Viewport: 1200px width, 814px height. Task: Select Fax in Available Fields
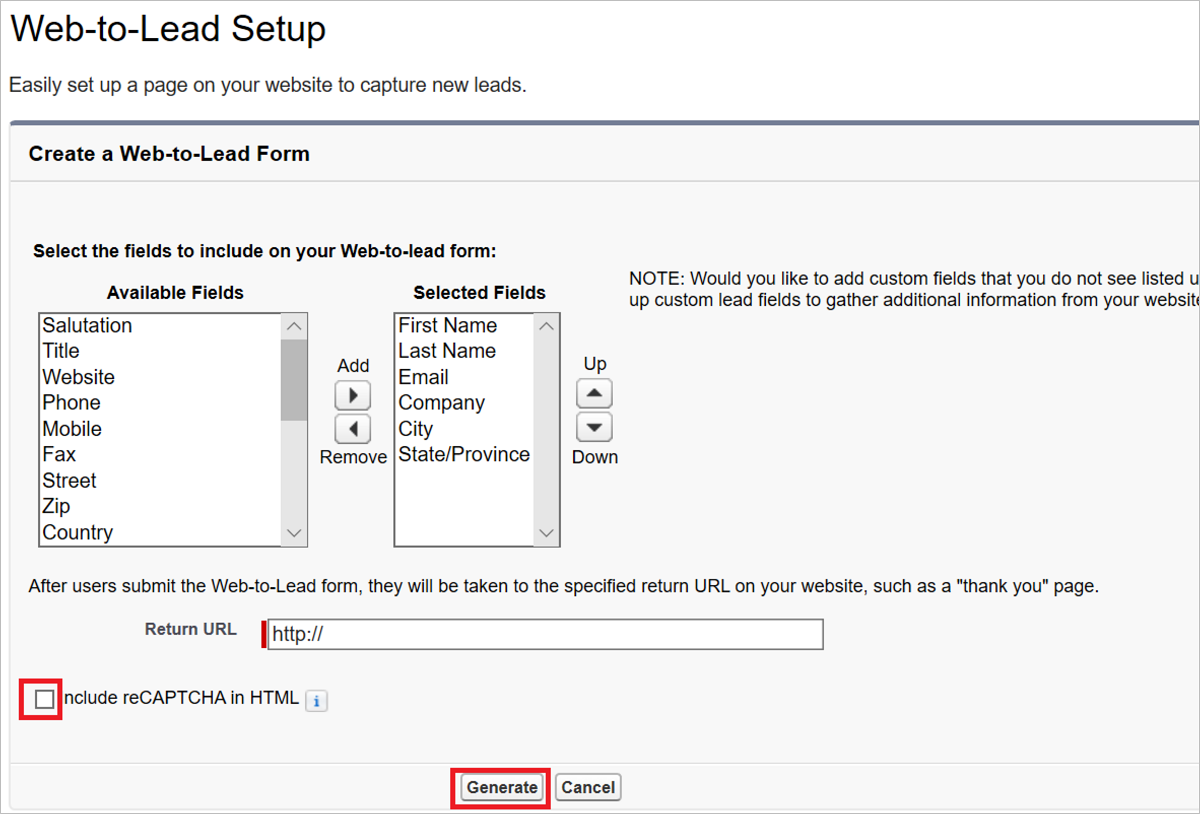[58, 454]
